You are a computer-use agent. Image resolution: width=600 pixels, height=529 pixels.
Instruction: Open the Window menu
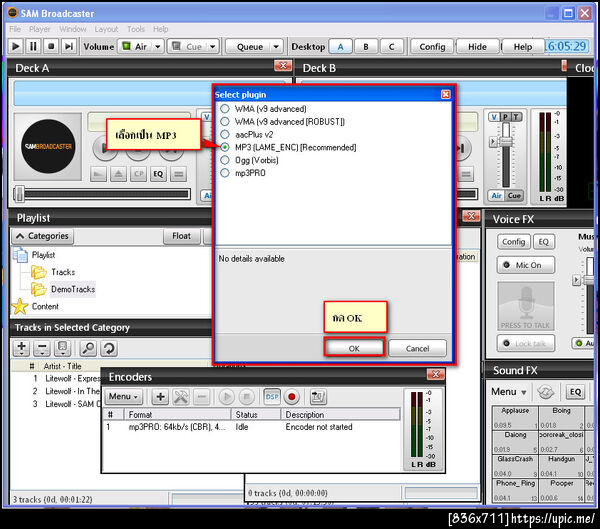tap(73, 29)
